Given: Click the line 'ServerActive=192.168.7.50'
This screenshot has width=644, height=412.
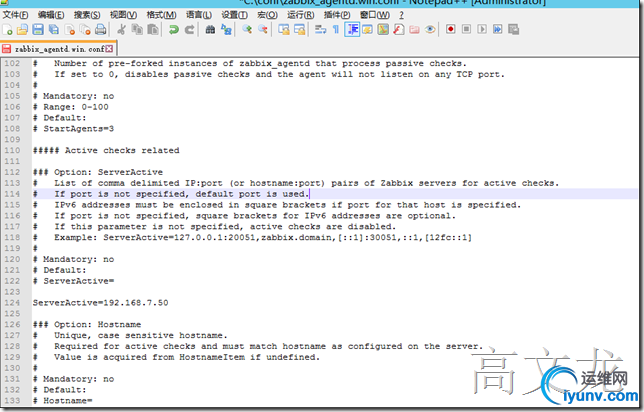Looking at the screenshot, I should point(101,303).
